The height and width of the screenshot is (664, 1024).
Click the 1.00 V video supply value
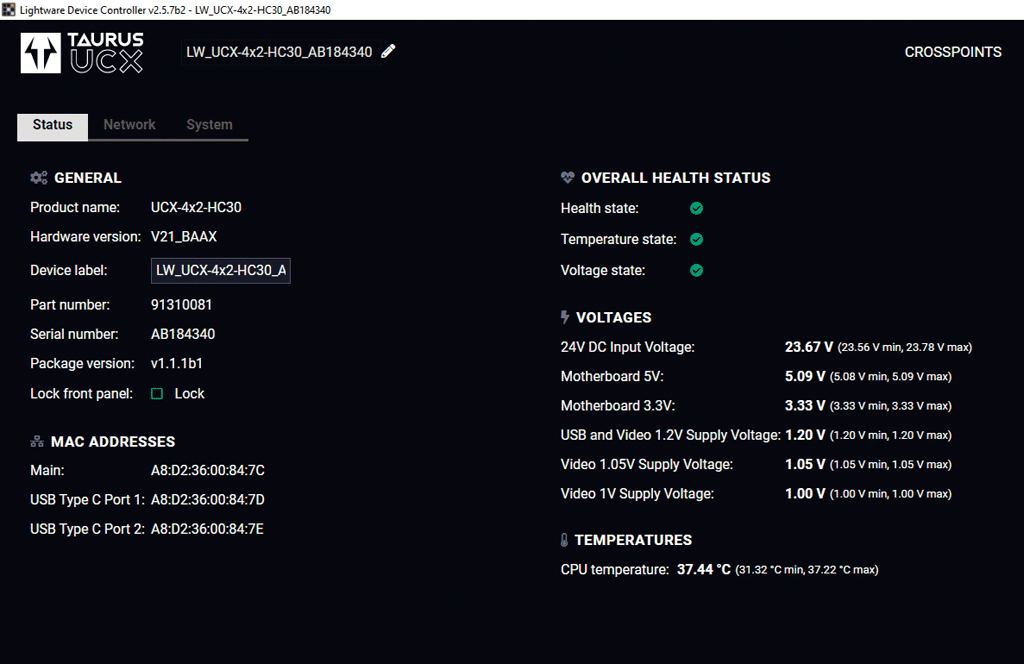[805, 494]
